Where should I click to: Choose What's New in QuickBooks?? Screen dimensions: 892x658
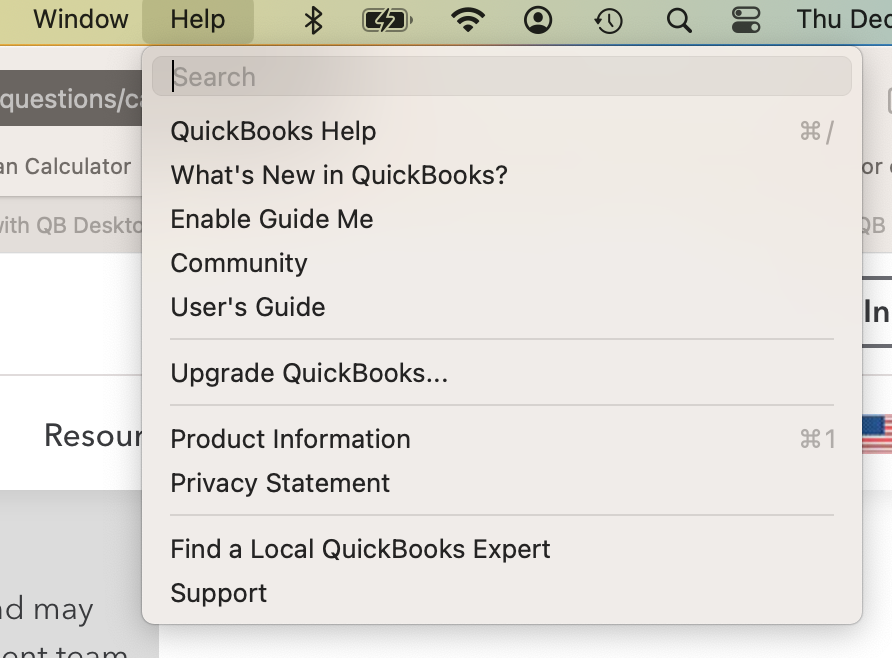point(340,175)
